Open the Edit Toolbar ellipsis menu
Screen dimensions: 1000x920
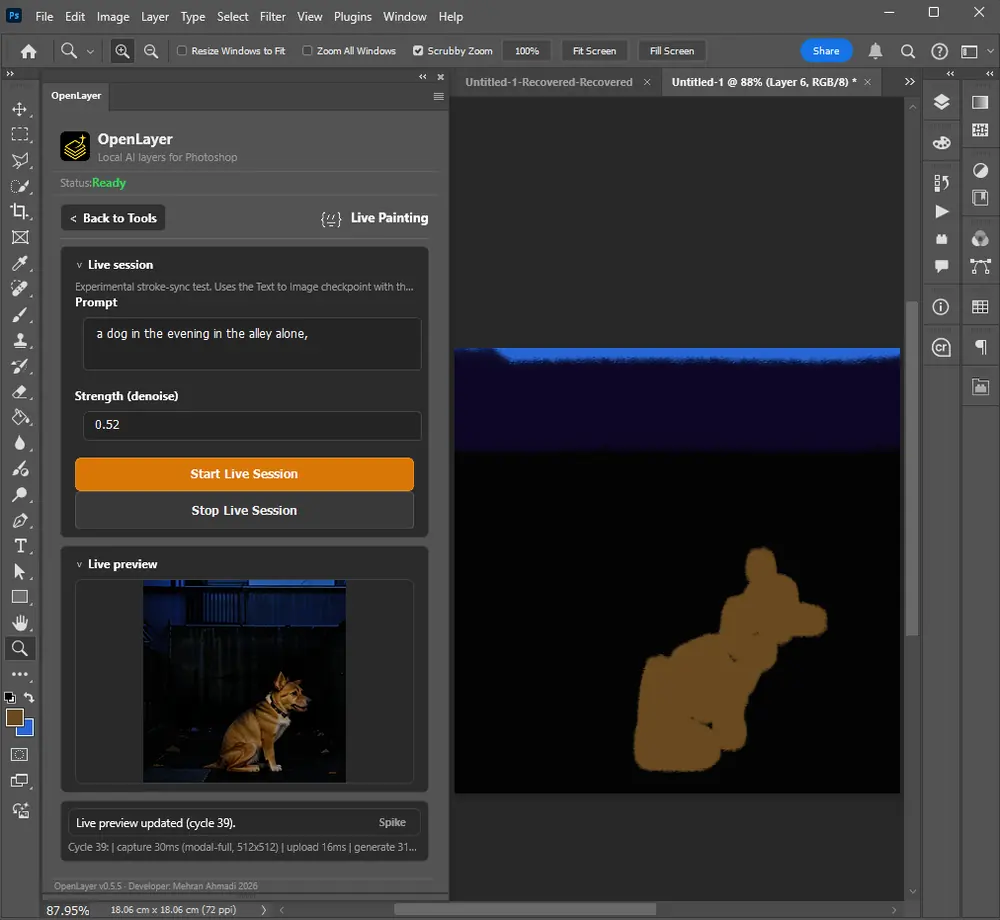20,674
